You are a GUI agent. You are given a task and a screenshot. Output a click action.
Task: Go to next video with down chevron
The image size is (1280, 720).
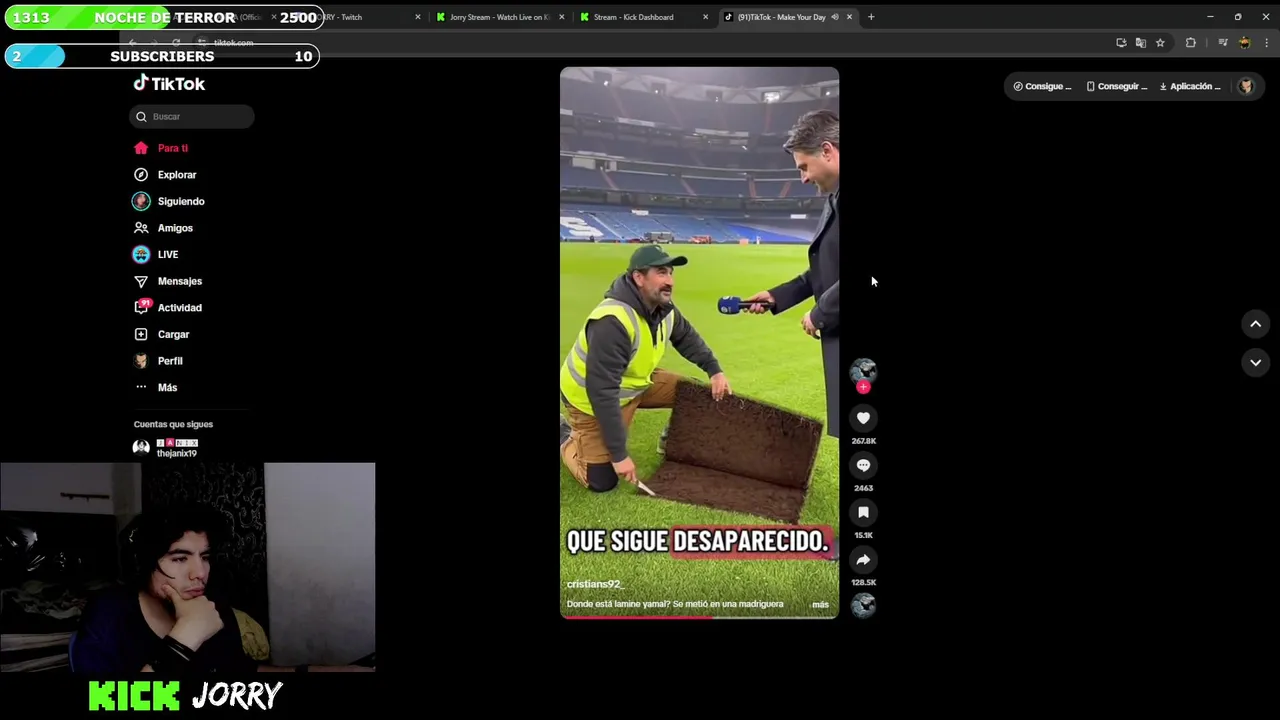[x=1256, y=362]
